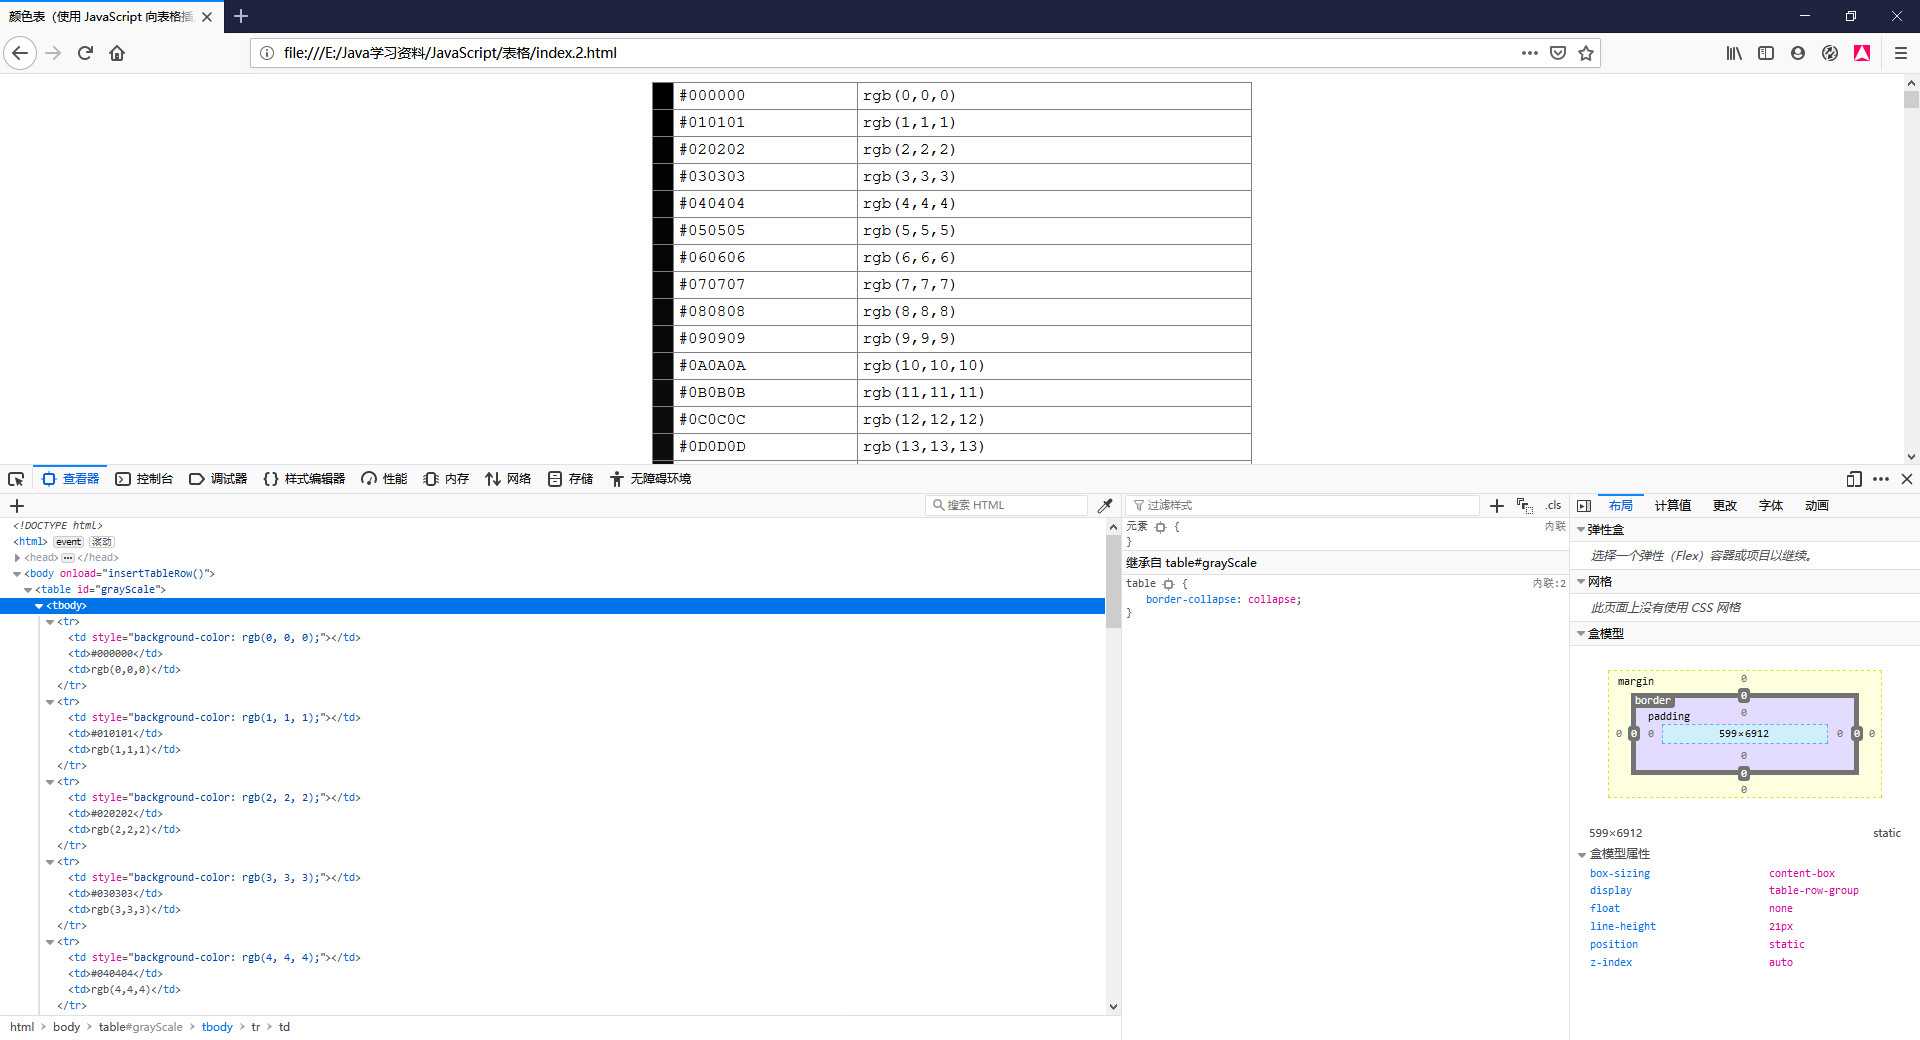Click the Adobe Acrobat extension icon
1920x1040 pixels.
[x=1862, y=53]
